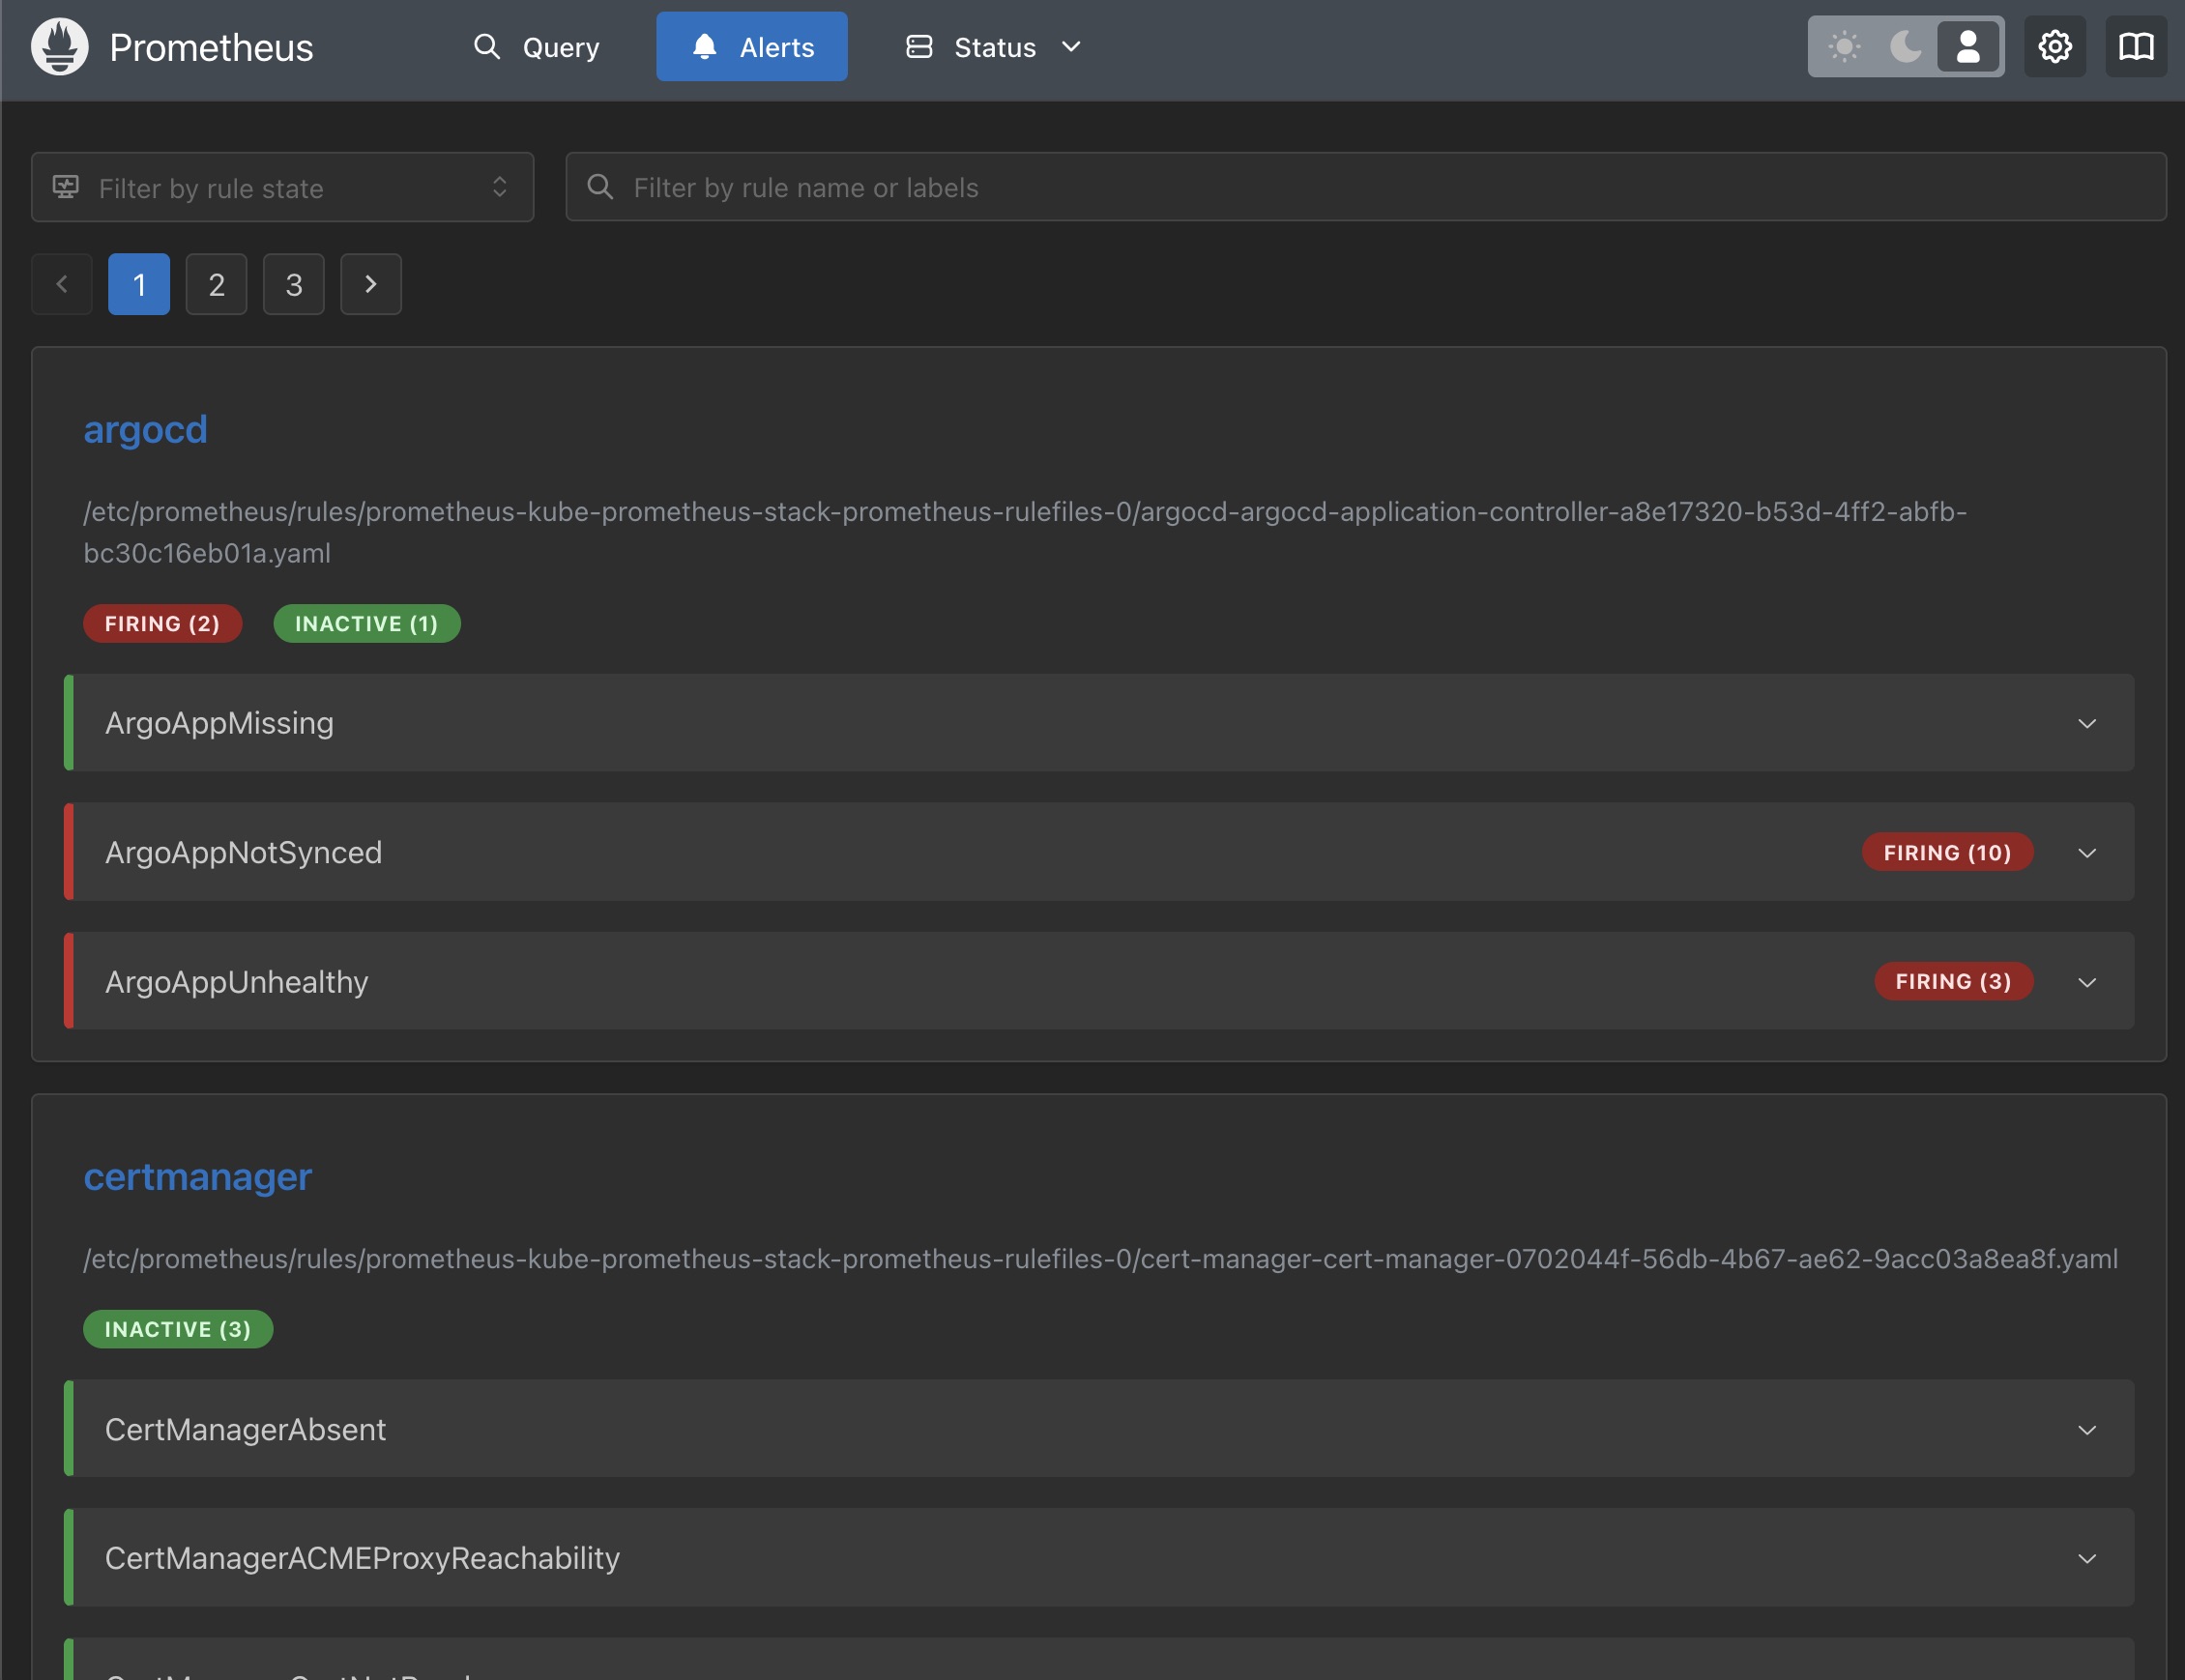2185x1680 pixels.
Task: Open Prometheus settings via gear icon
Action: [x=2054, y=46]
